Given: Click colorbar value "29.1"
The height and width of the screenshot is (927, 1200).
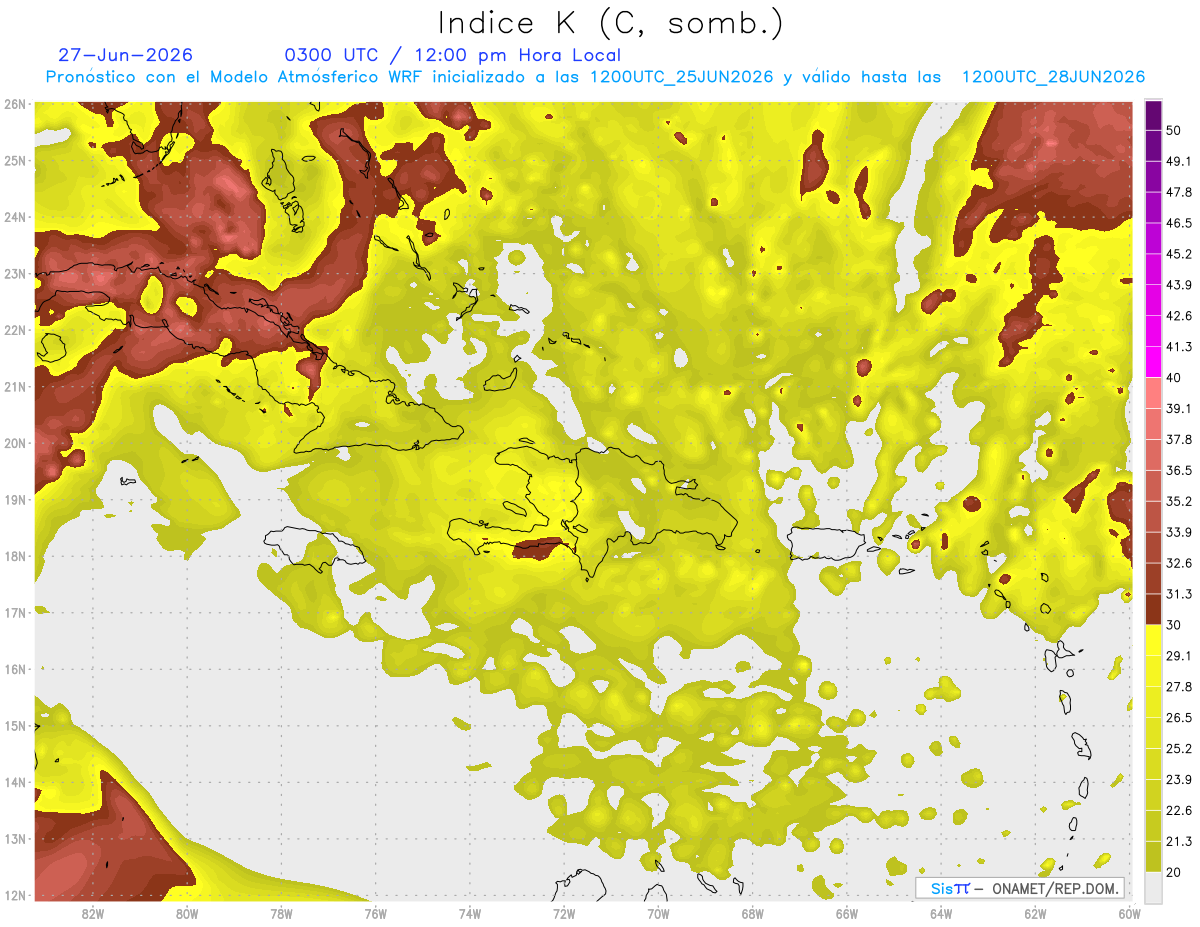Looking at the screenshot, I should coord(1179,656).
